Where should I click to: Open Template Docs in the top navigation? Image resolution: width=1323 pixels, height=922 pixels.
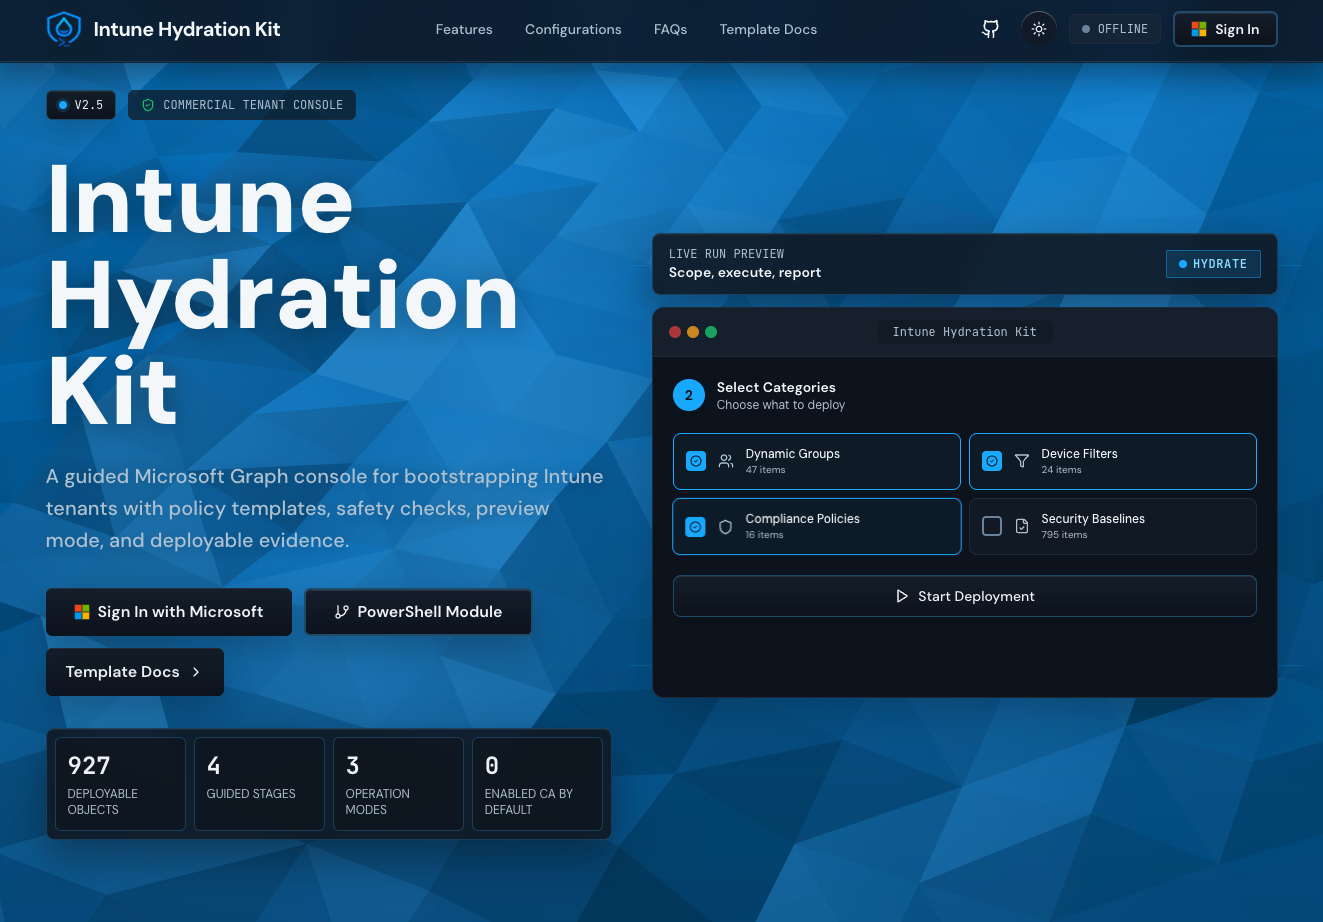pos(768,29)
